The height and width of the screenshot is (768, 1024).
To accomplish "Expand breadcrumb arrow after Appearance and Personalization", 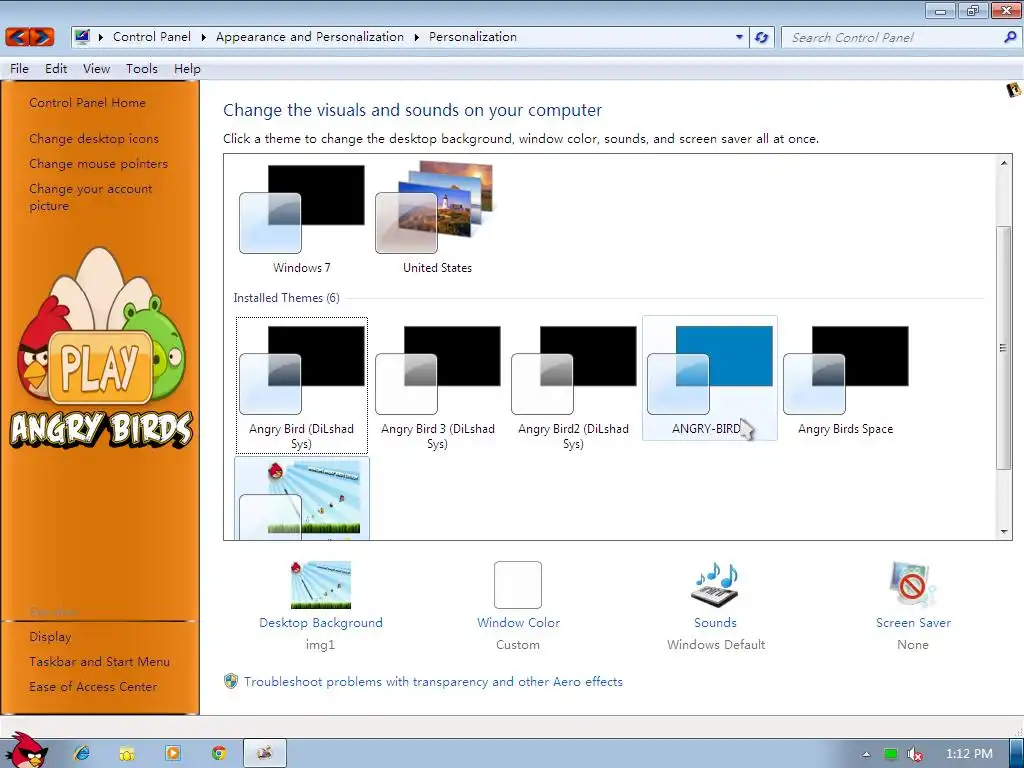I will coord(416,37).
